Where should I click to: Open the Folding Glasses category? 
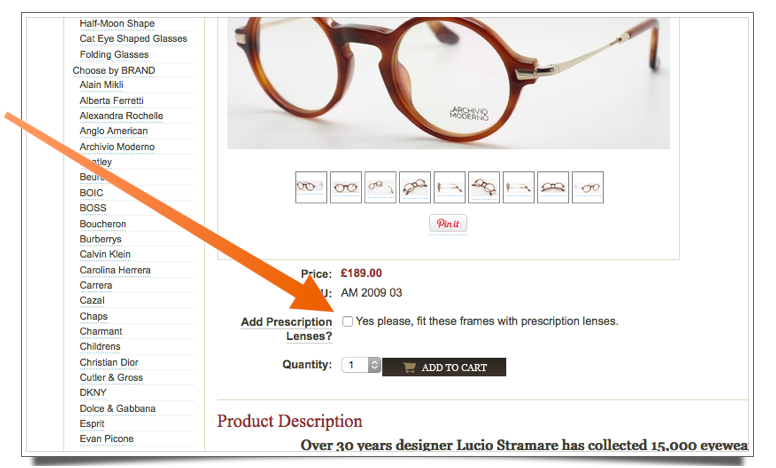coord(114,54)
